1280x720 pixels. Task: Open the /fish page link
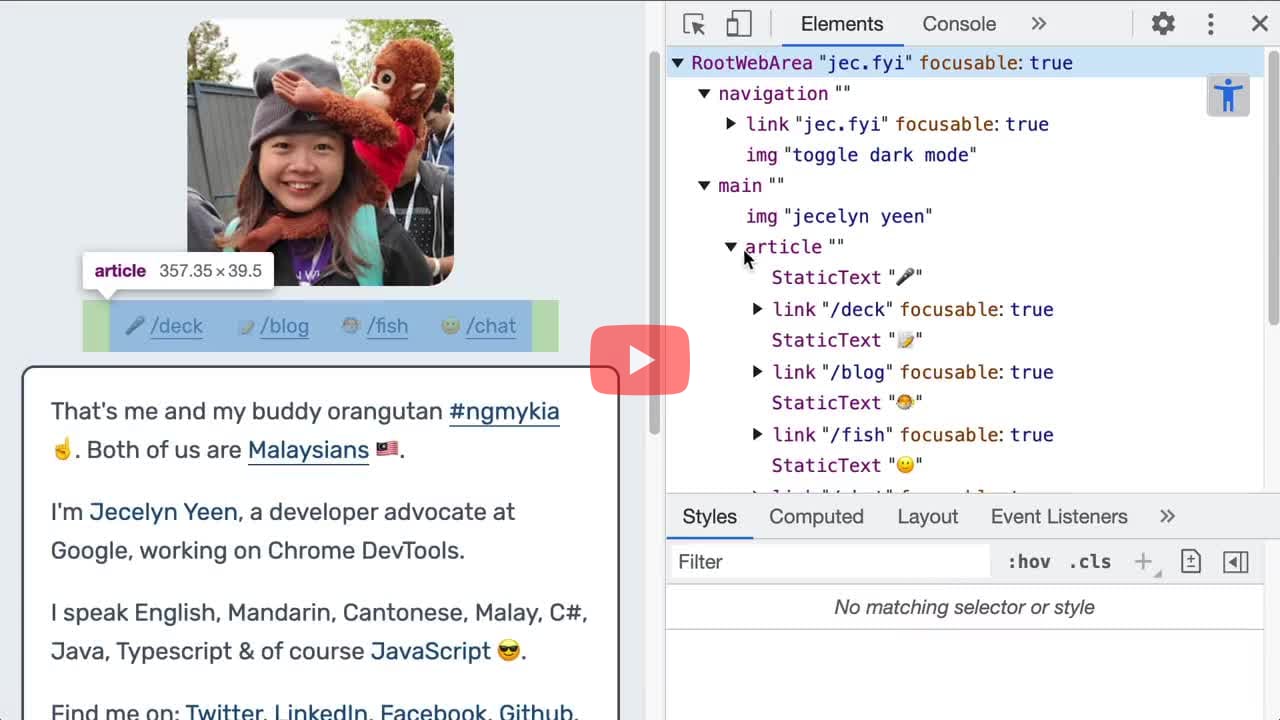[388, 326]
